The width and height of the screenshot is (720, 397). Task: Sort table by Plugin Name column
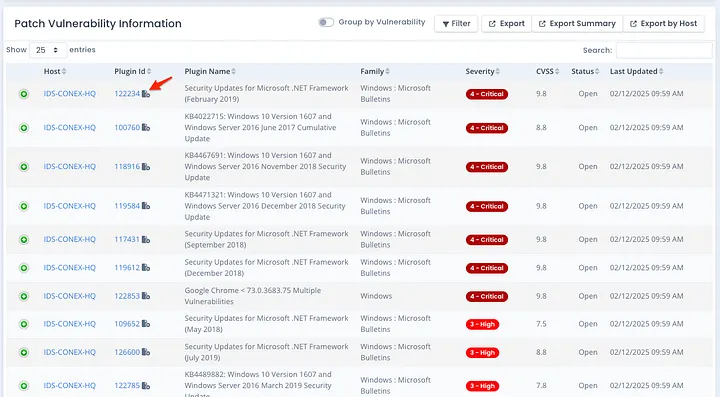[210, 71]
